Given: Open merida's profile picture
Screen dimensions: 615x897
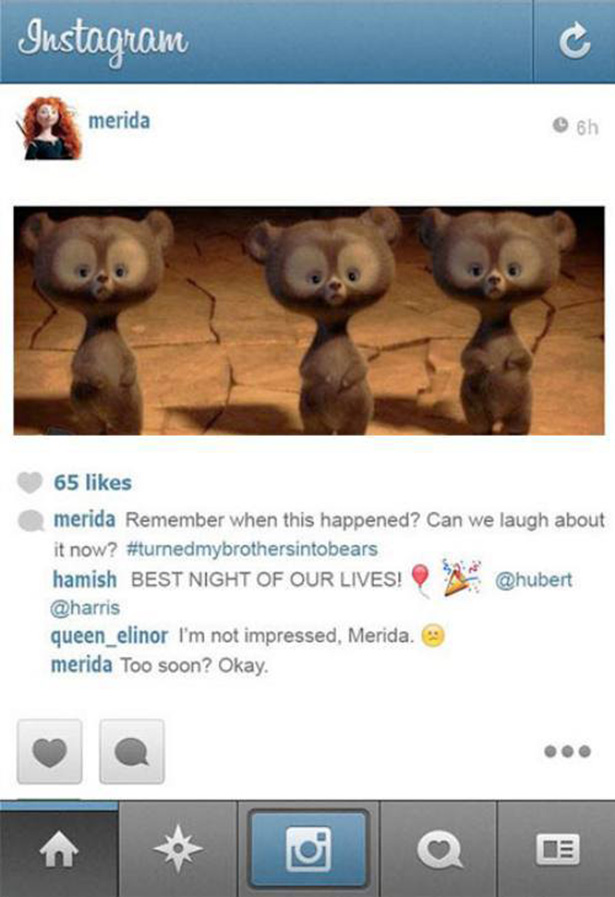Looking at the screenshot, I should coord(51,128).
